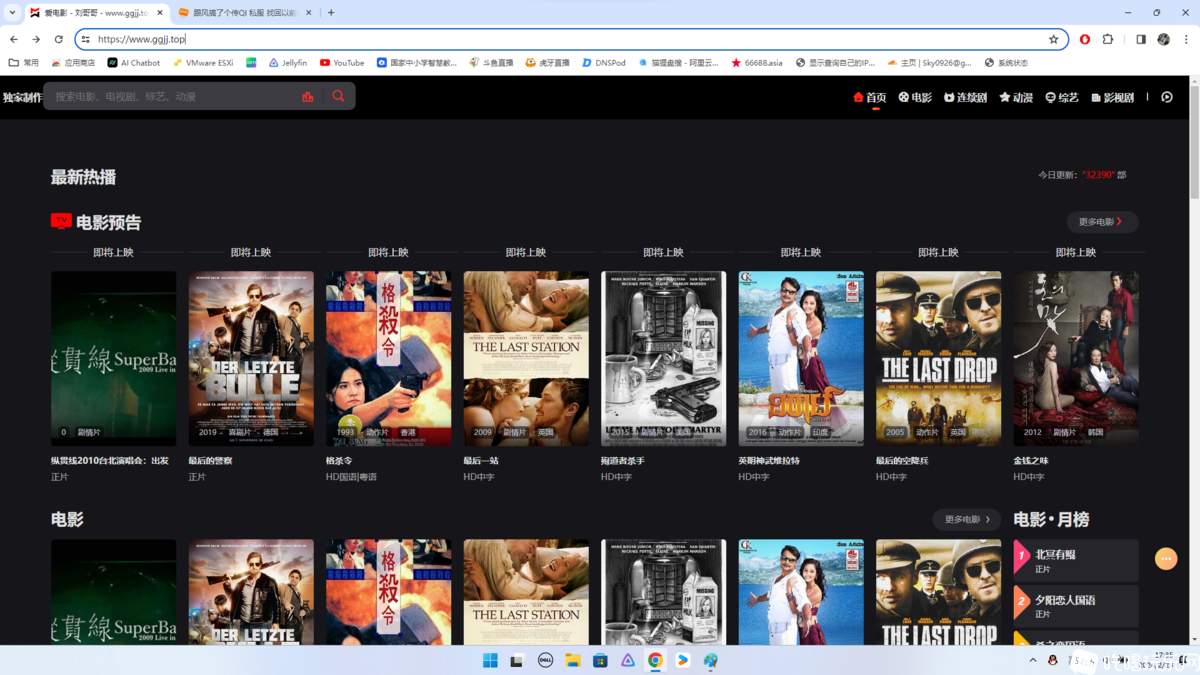Open The Last Station poster in 电影预告
This screenshot has width=1200, height=675.
[x=526, y=358]
